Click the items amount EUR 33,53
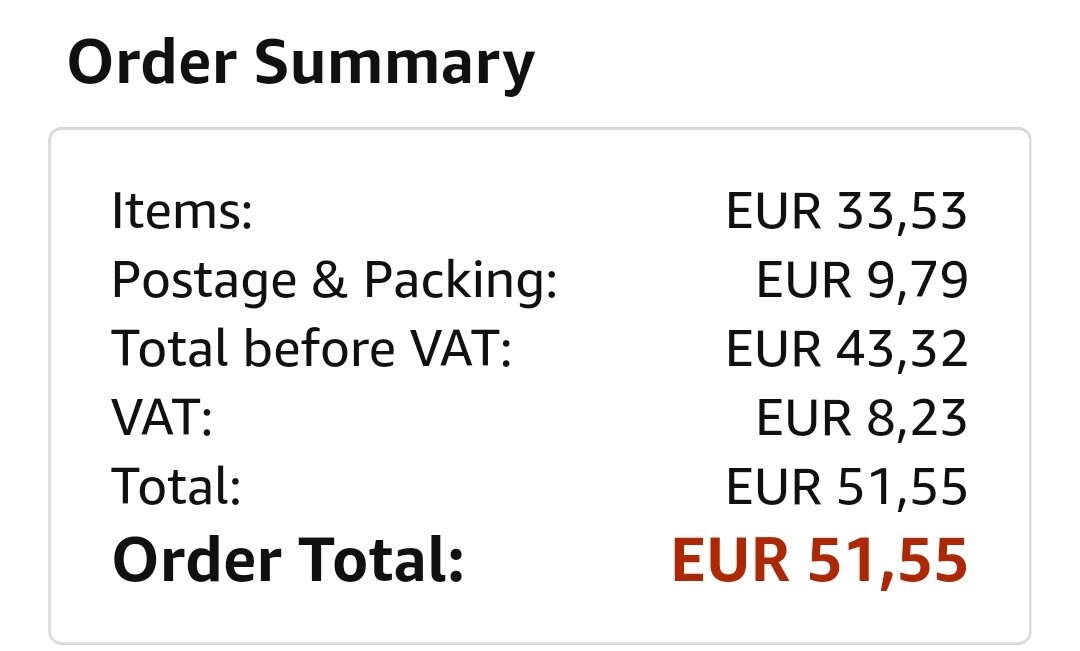The height and width of the screenshot is (651, 1080). coord(847,211)
